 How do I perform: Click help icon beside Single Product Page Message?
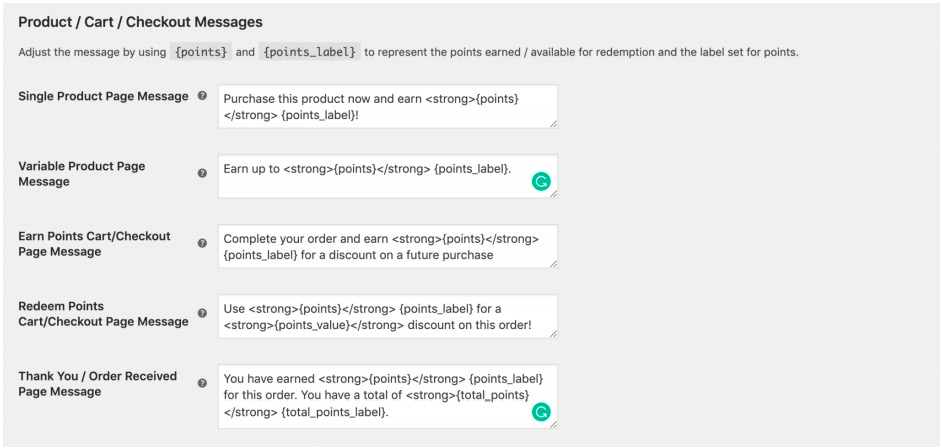click(203, 96)
